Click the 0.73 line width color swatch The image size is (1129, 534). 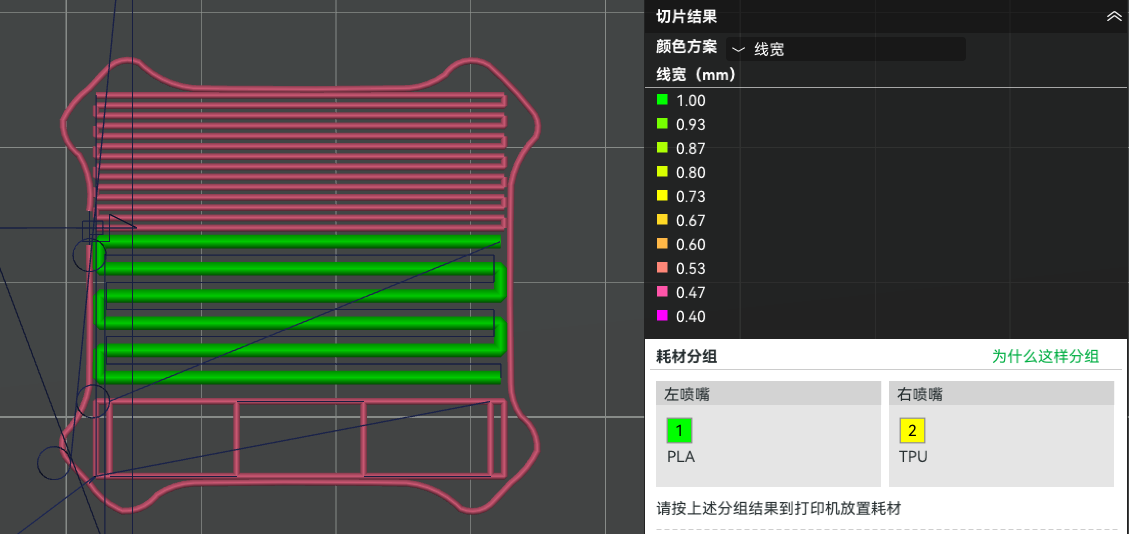[662, 196]
